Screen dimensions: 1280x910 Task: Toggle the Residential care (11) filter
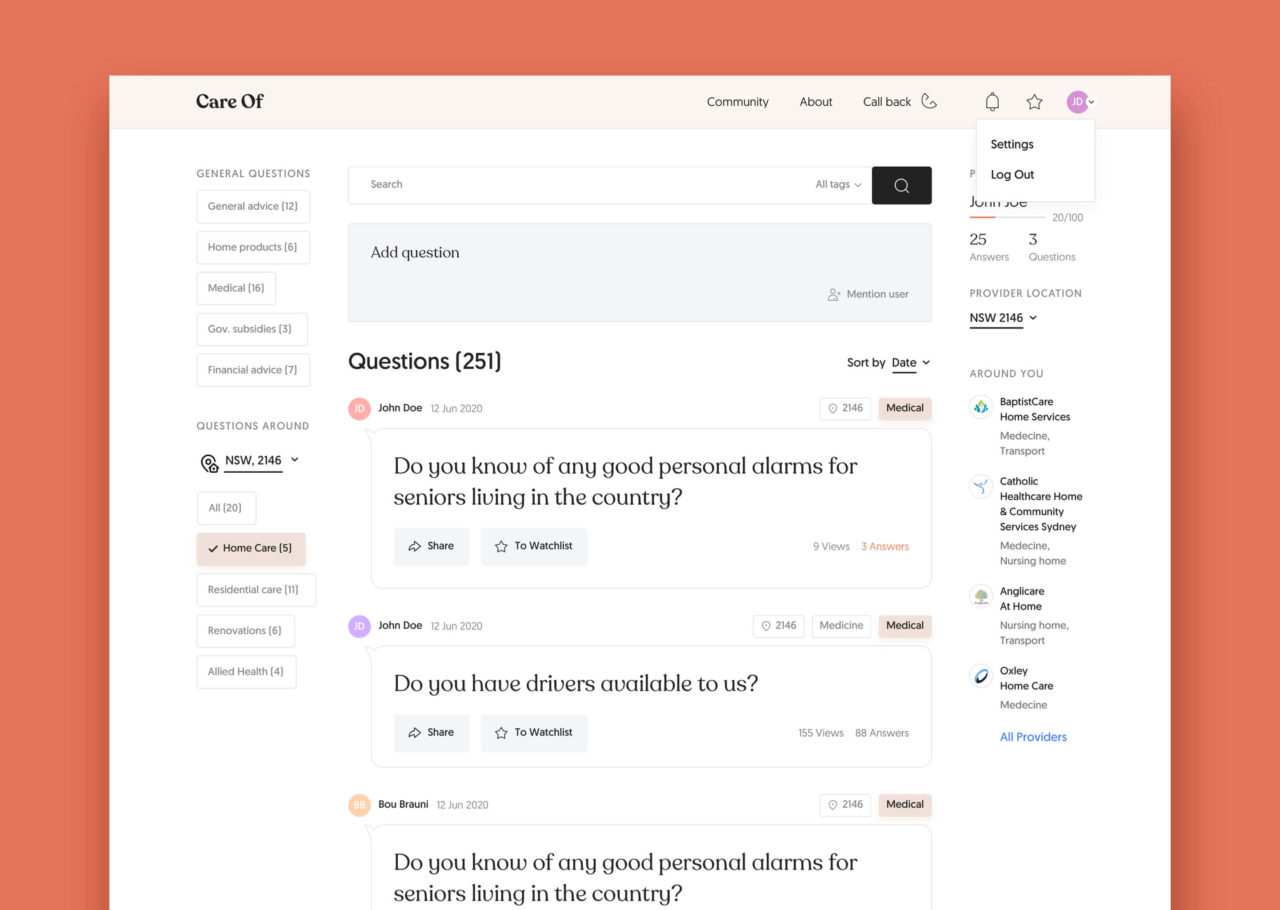[x=255, y=590]
